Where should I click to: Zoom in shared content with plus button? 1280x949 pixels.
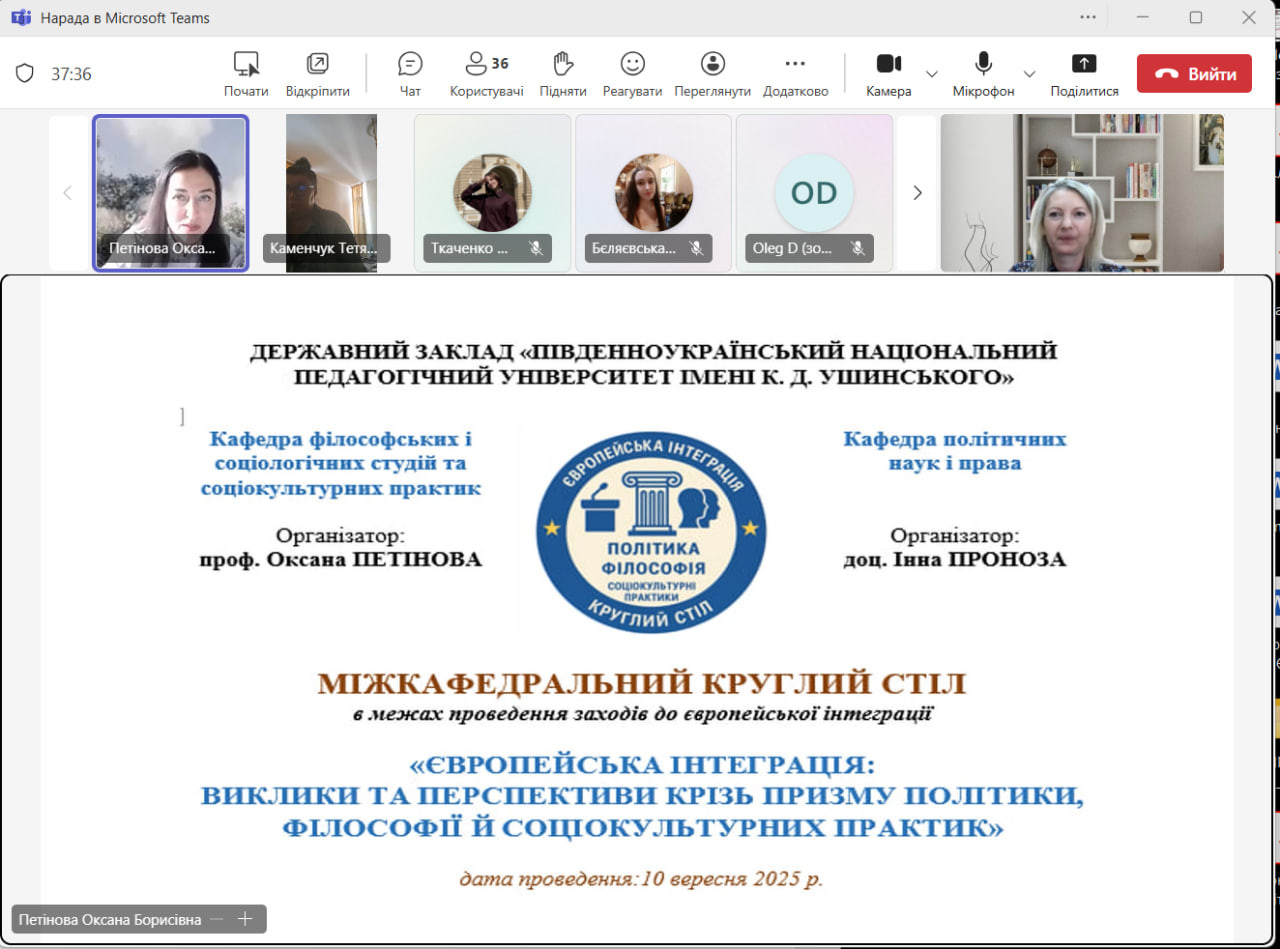pos(245,919)
